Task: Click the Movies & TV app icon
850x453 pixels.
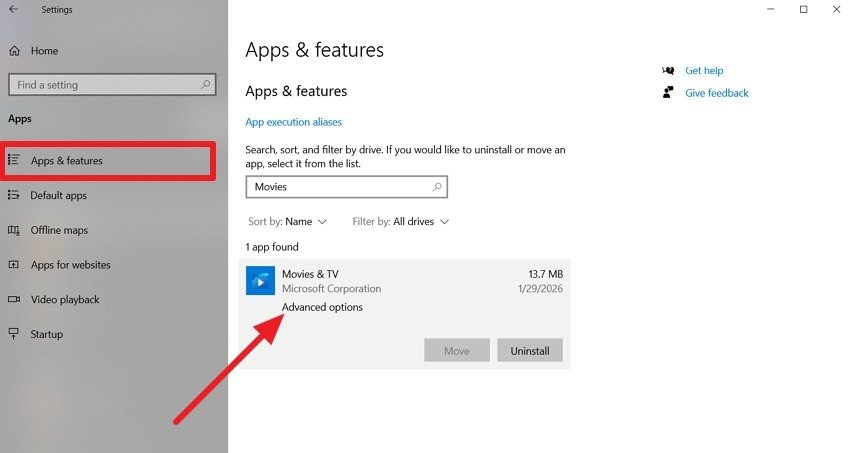Action: [260, 281]
